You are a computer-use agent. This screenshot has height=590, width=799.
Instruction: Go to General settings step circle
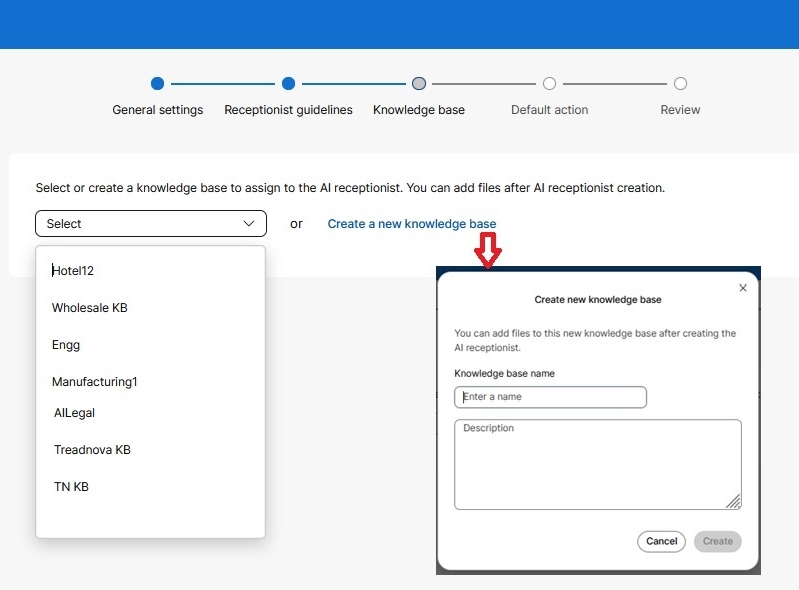tap(157, 84)
